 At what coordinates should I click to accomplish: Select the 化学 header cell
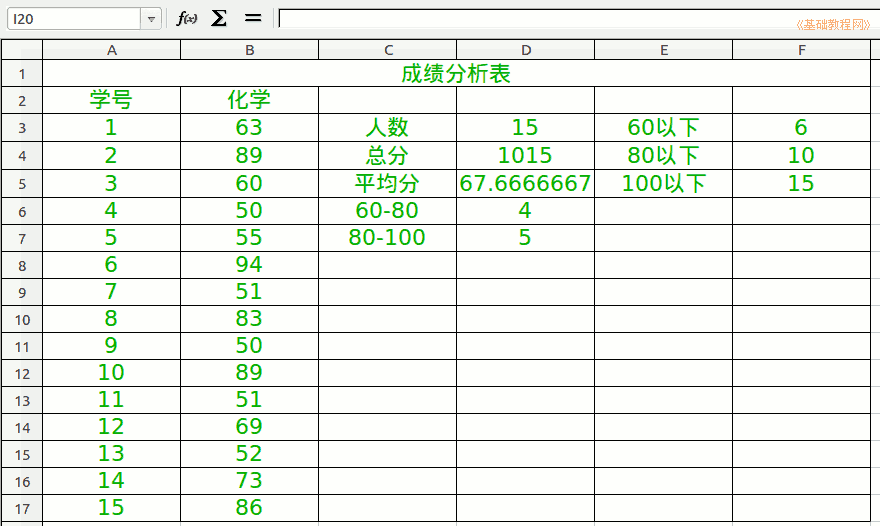(250, 100)
